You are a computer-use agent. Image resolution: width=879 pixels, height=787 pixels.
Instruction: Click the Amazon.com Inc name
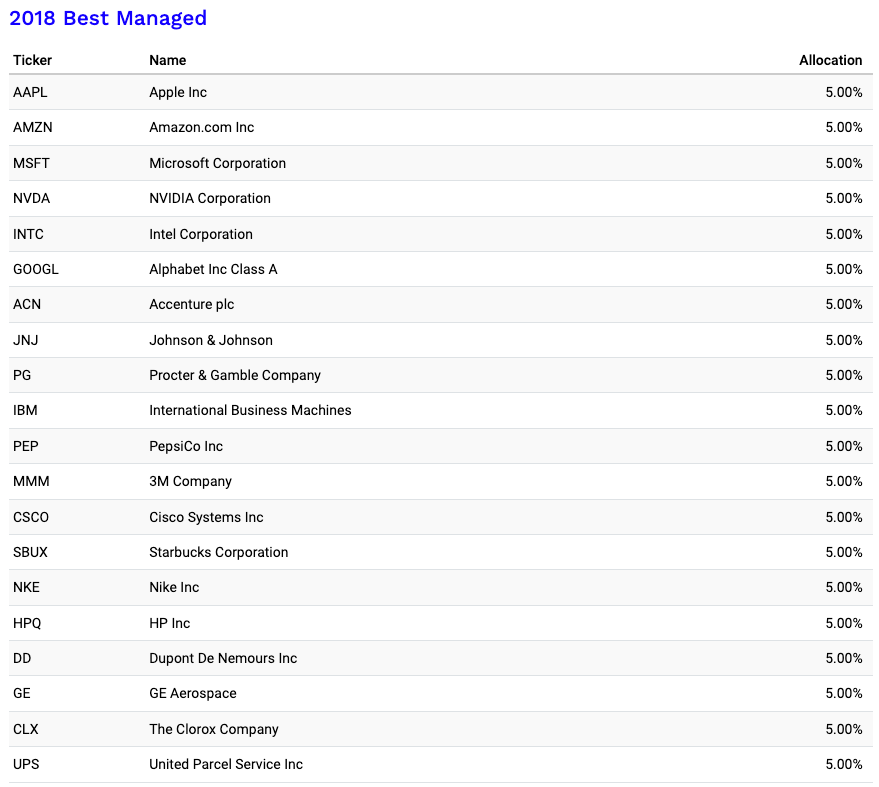201,127
